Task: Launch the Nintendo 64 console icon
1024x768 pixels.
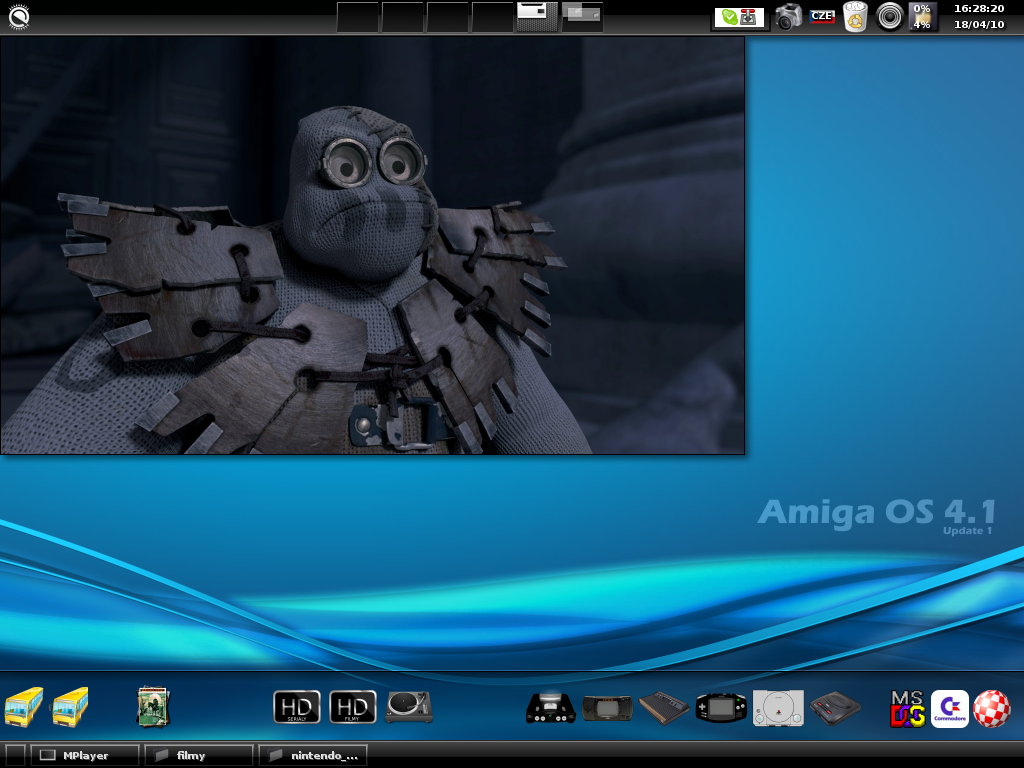Action: pyautogui.click(x=551, y=708)
